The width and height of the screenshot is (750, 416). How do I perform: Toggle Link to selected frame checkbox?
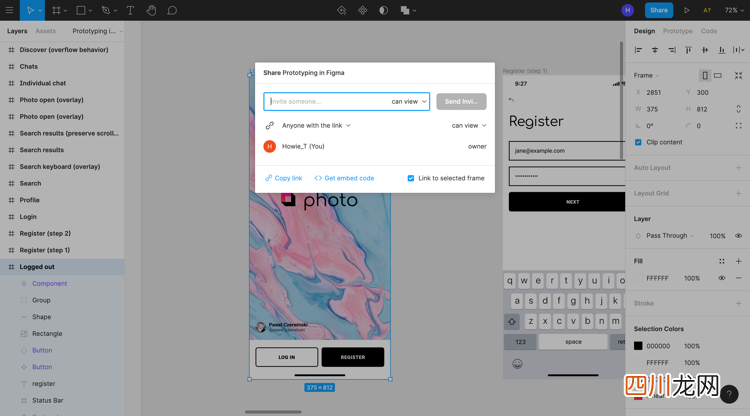(410, 178)
